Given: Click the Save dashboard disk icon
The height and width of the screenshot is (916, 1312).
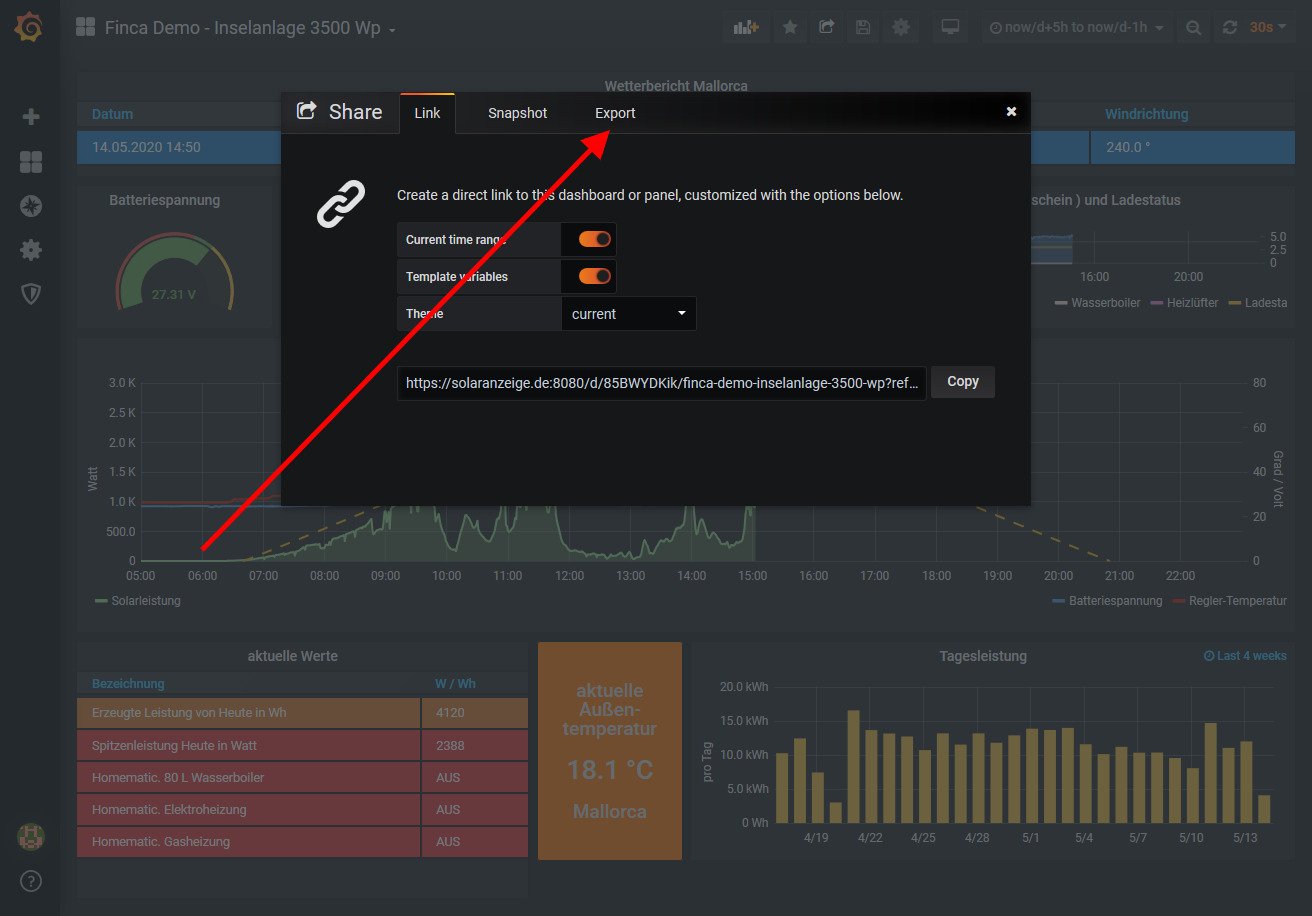Looking at the screenshot, I should coord(863,28).
